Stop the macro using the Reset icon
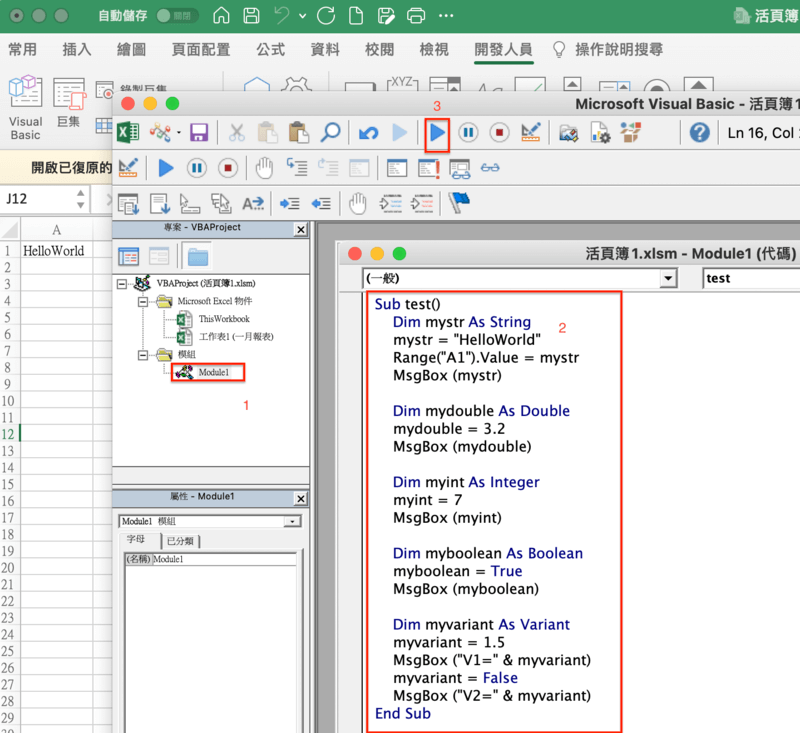This screenshot has width=800, height=733. (x=498, y=135)
